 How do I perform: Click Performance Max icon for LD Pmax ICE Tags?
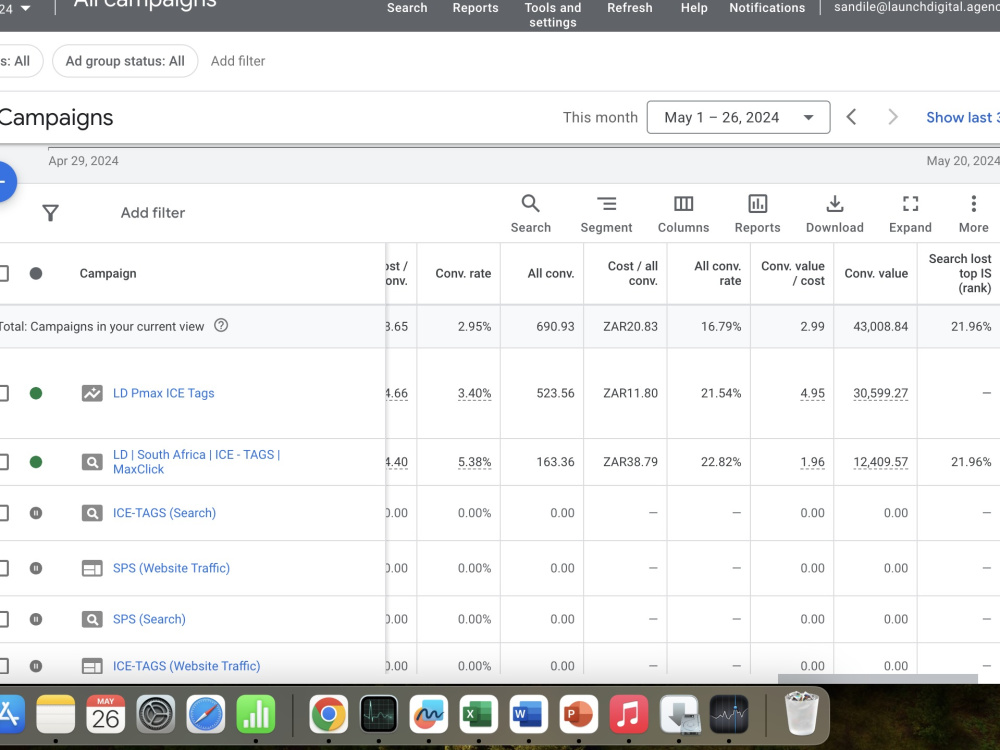(92, 393)
